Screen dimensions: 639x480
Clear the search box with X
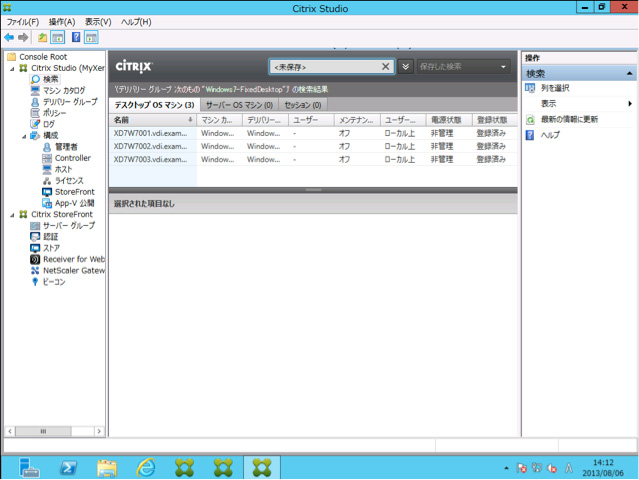click(x=386, y=66)
